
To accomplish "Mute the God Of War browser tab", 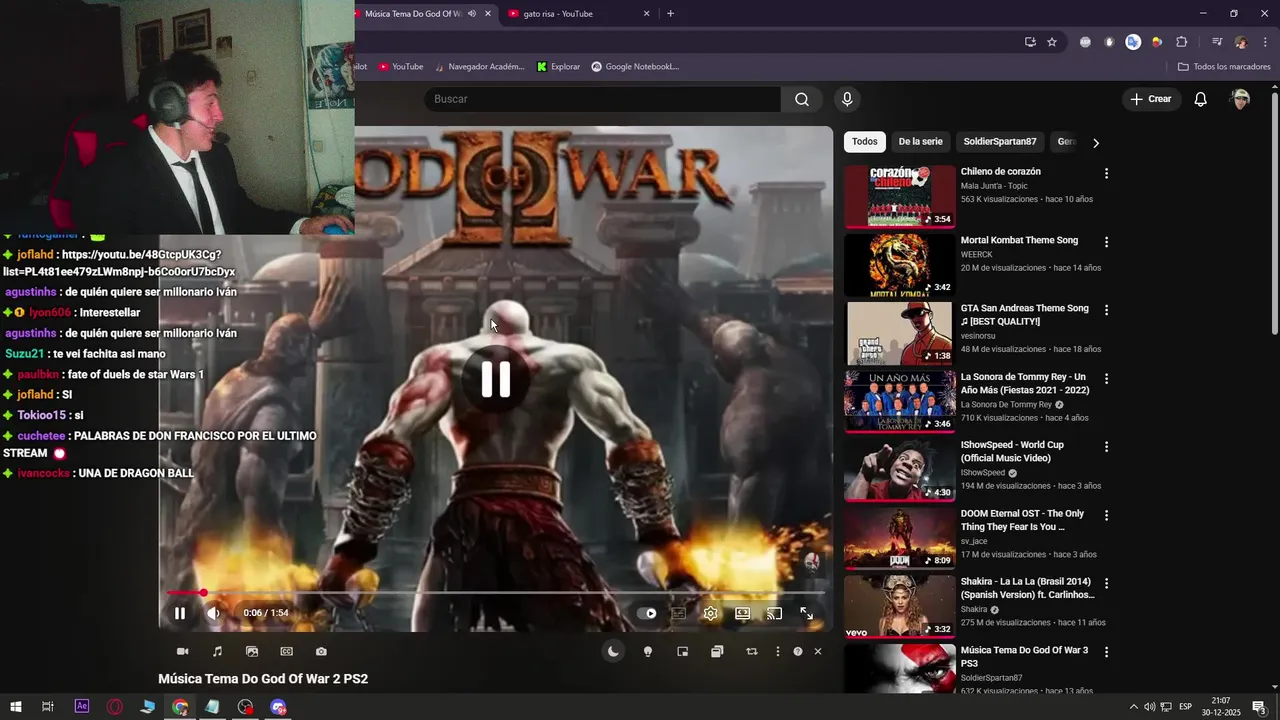I will pos(472,14).
